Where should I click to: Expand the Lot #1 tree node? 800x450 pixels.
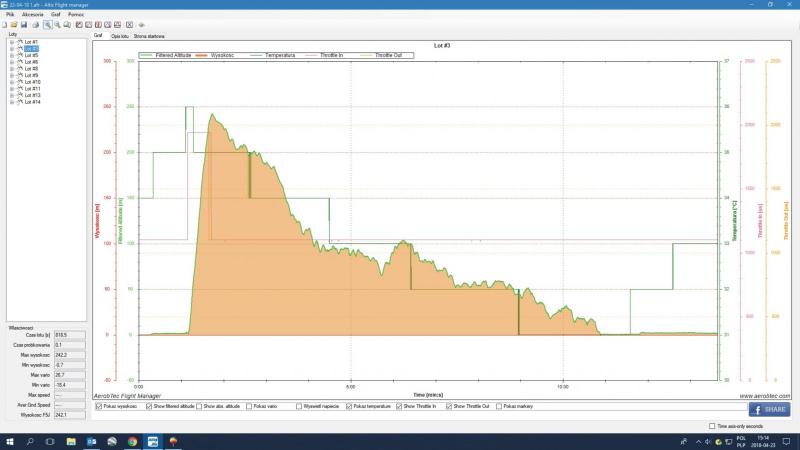[11, 42]
